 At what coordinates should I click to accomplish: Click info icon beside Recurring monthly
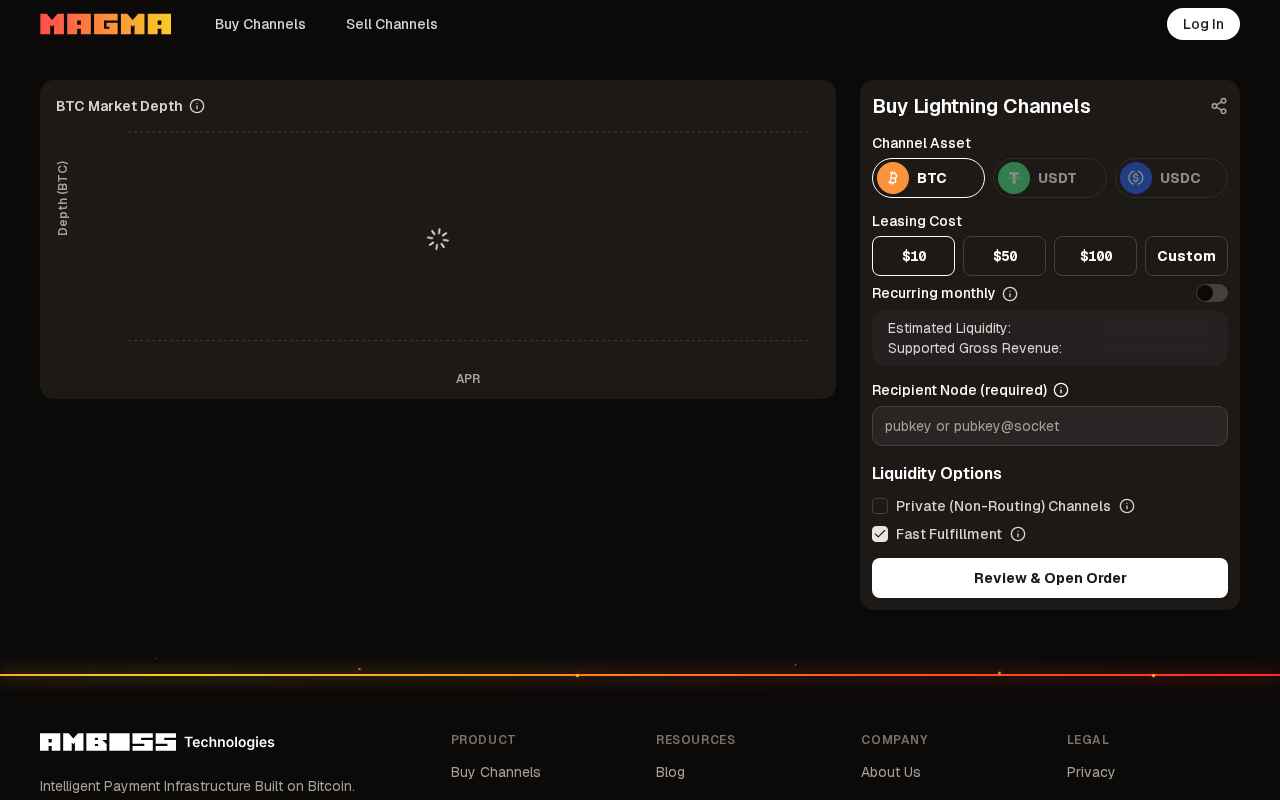click(x=1010, y=294)
